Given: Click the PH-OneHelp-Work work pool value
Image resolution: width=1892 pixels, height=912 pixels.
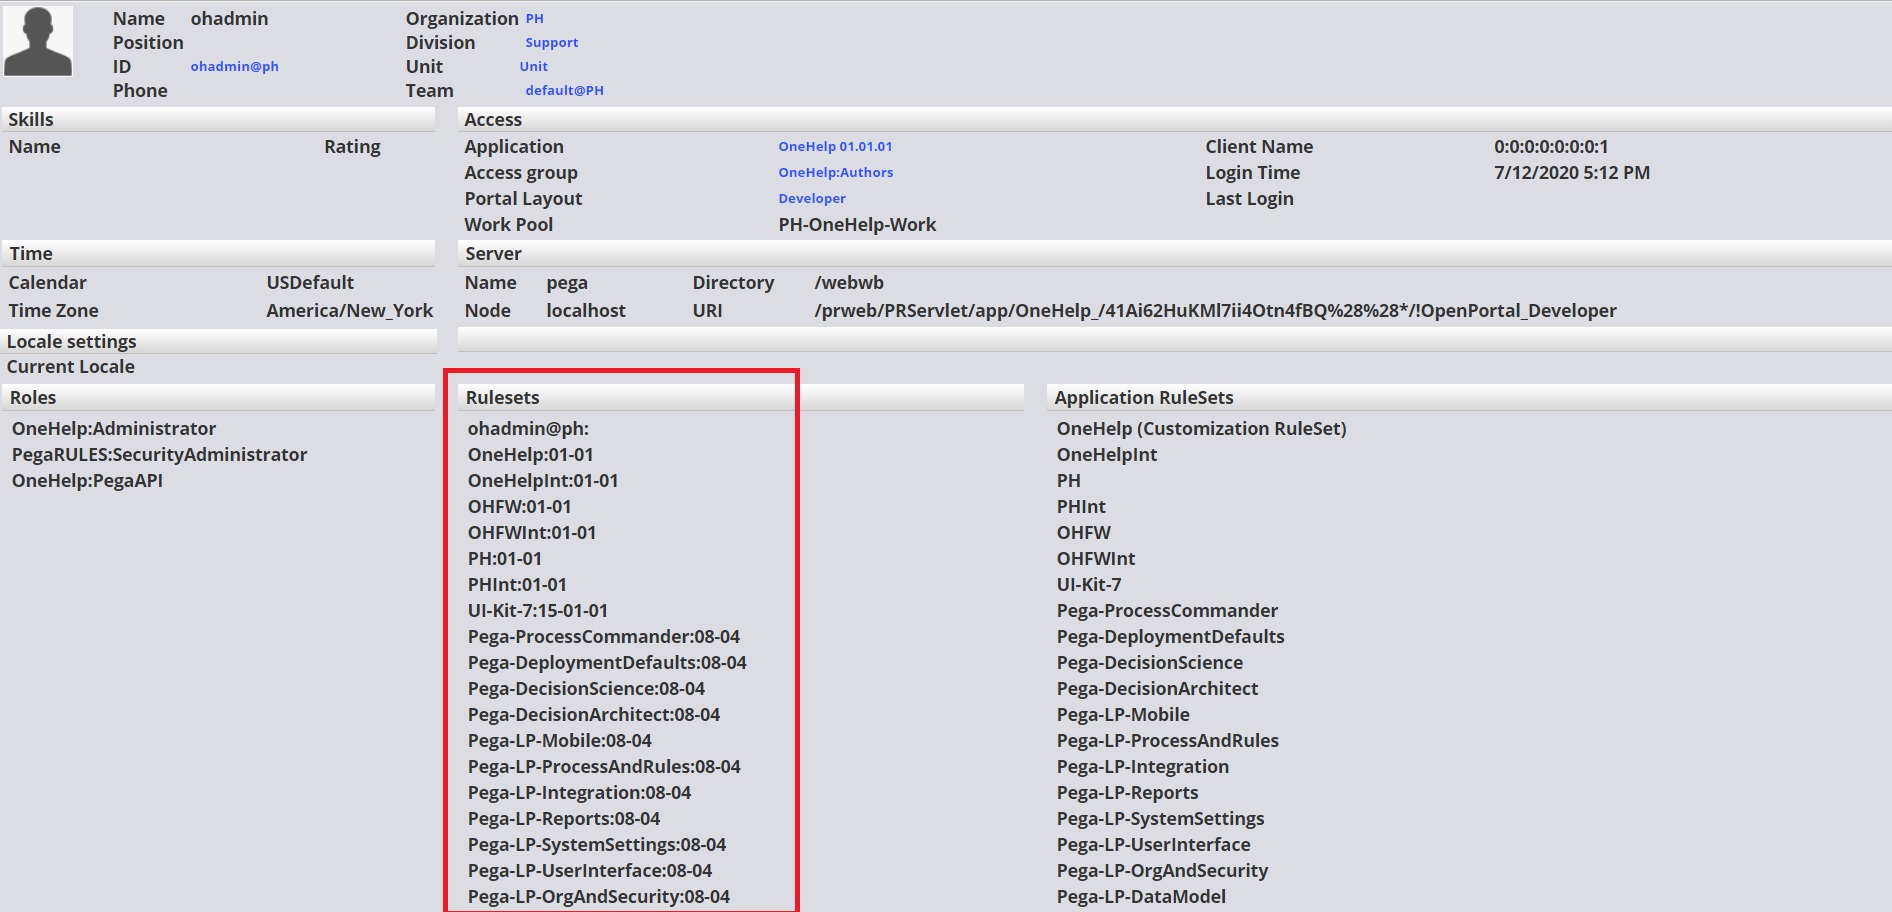Looking at the screenshot, I should coord(857,224).
